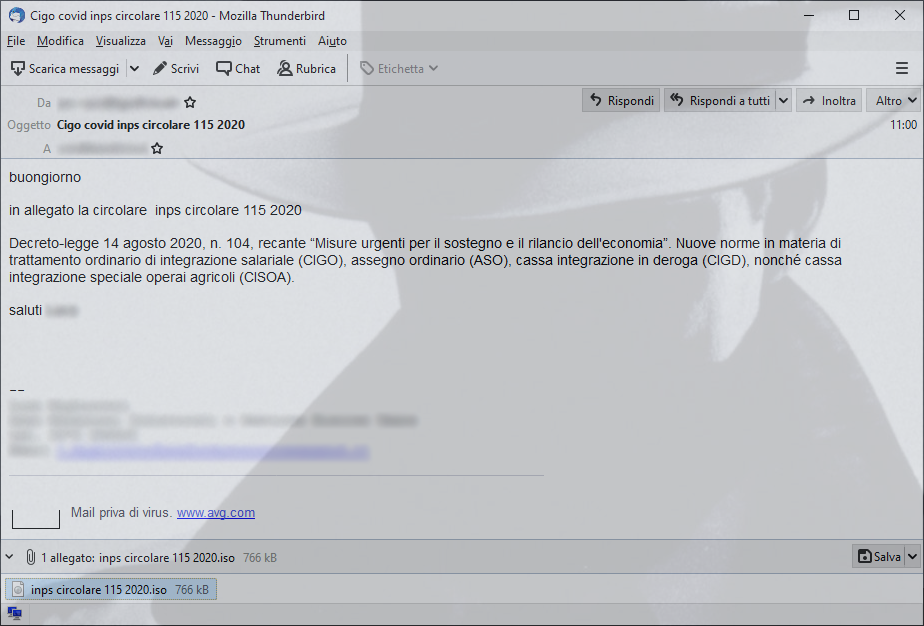
Task: Open the Etichetta tag dropdown
Action: point(400,69)
